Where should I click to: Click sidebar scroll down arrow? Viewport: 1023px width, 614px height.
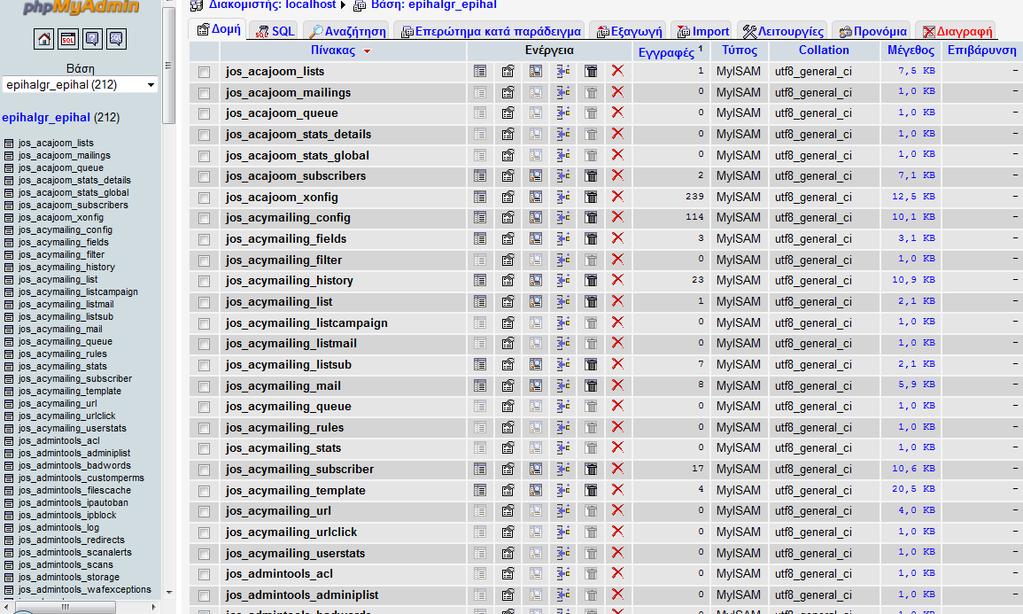click(169, 592)
